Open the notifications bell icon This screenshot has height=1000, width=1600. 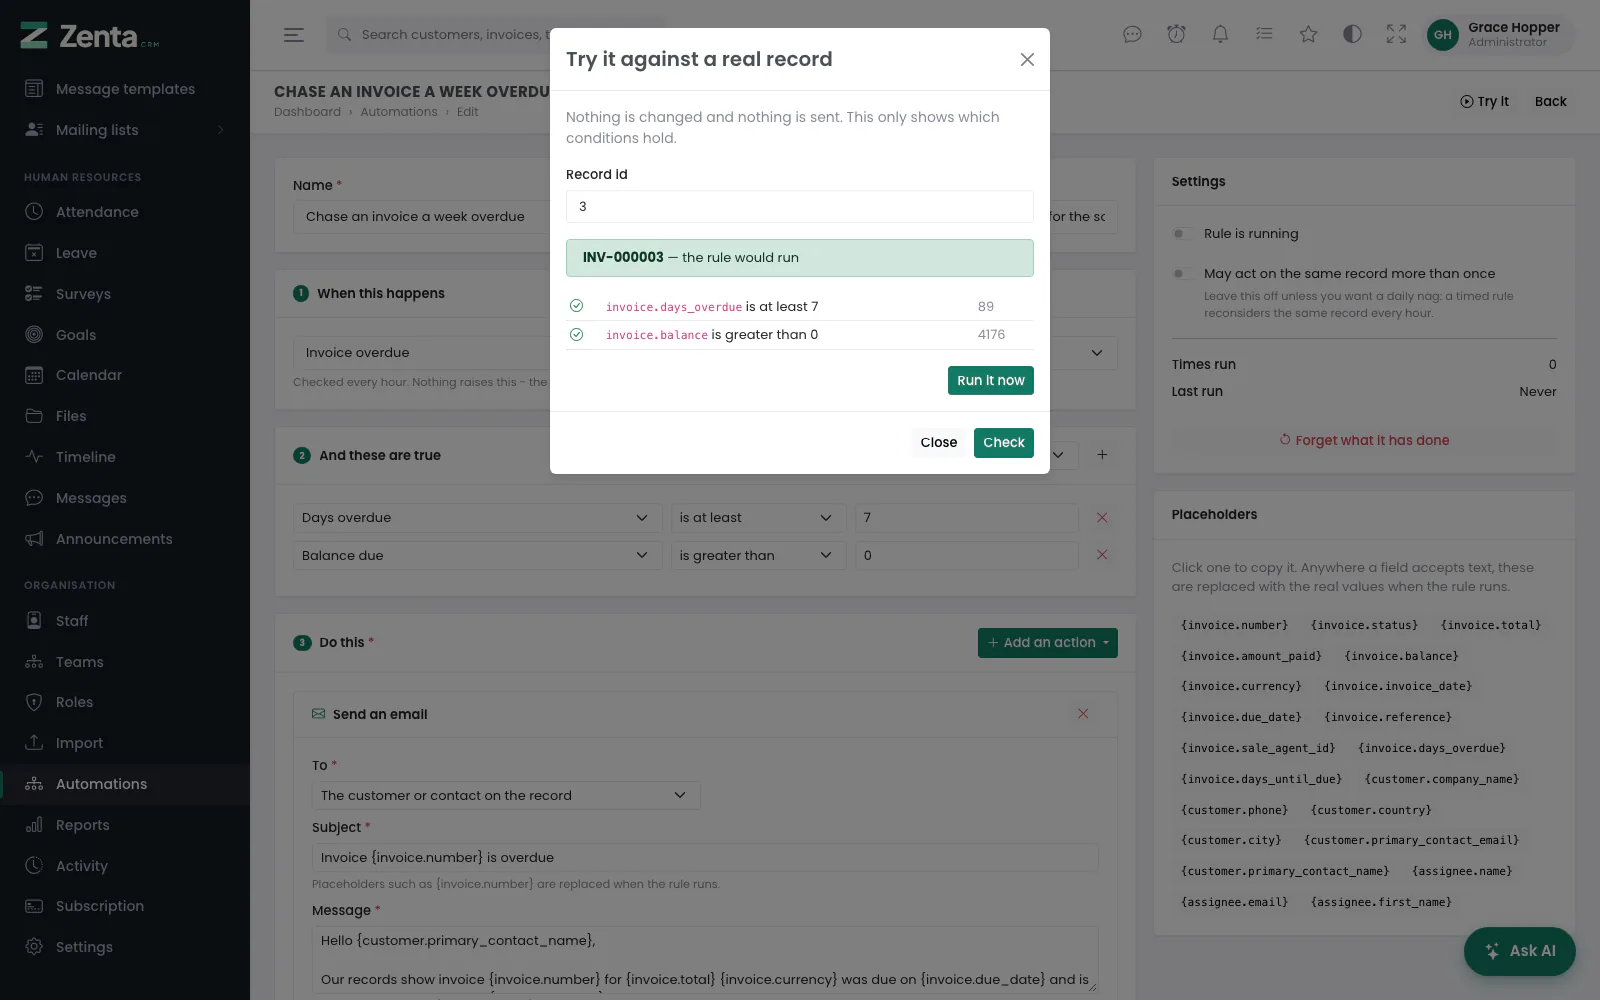(x=1220, y=35)
